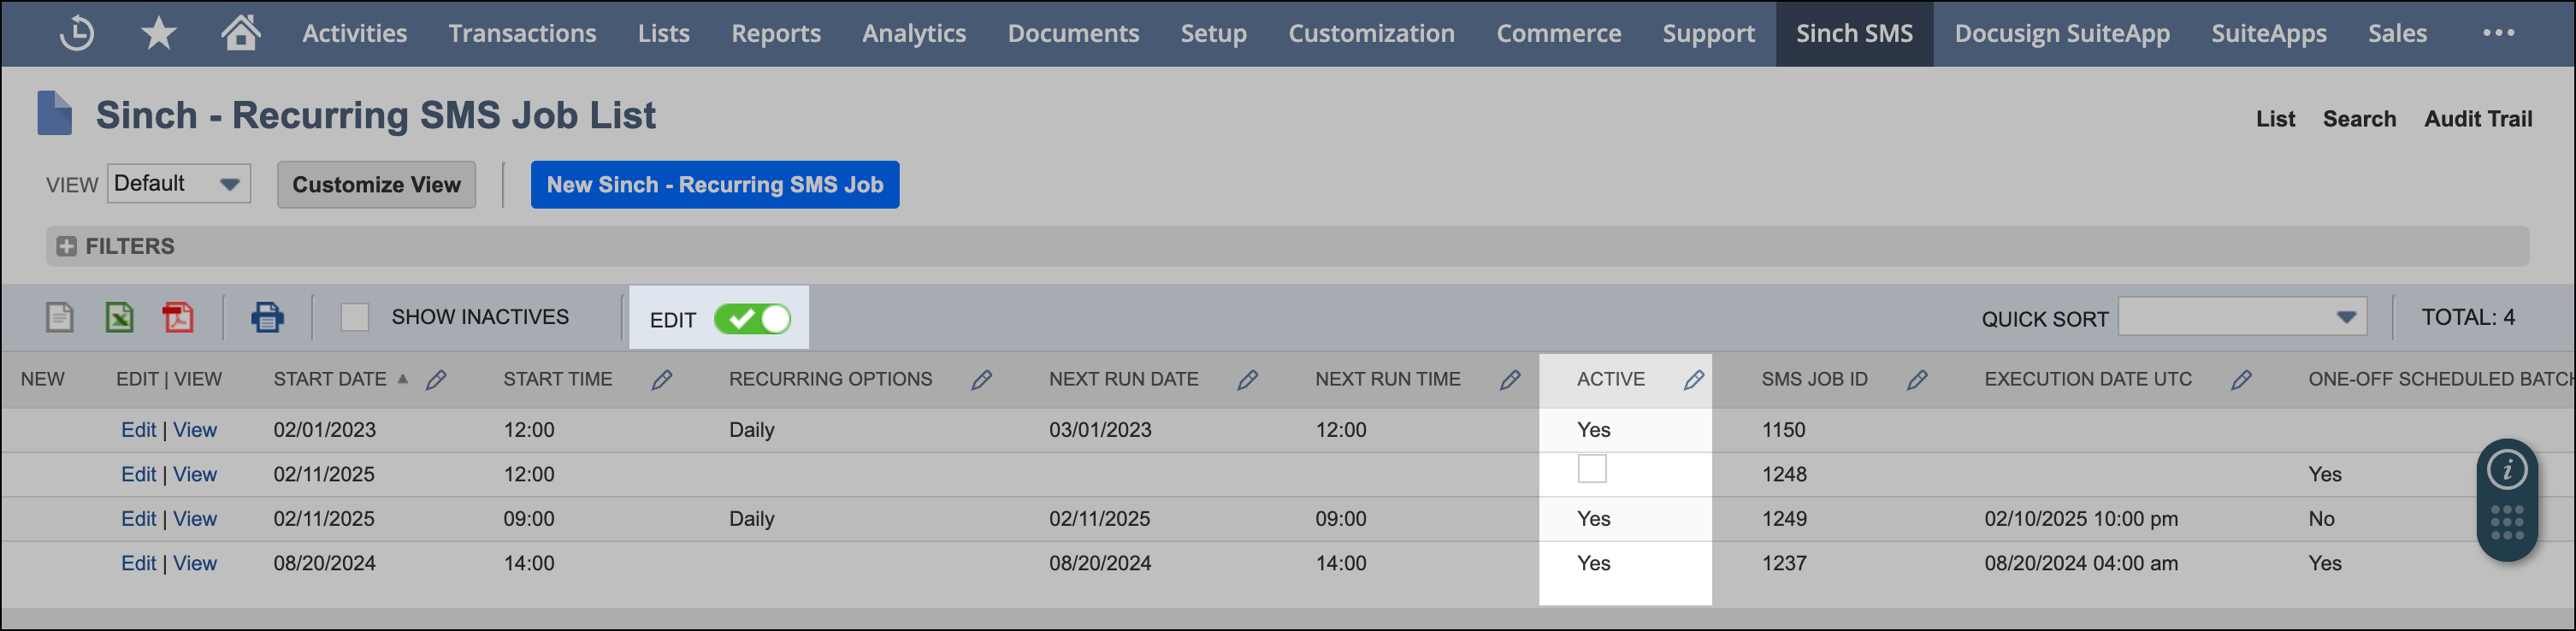Click View link for job 1248
2576x631 pixels.
[195, 474]
